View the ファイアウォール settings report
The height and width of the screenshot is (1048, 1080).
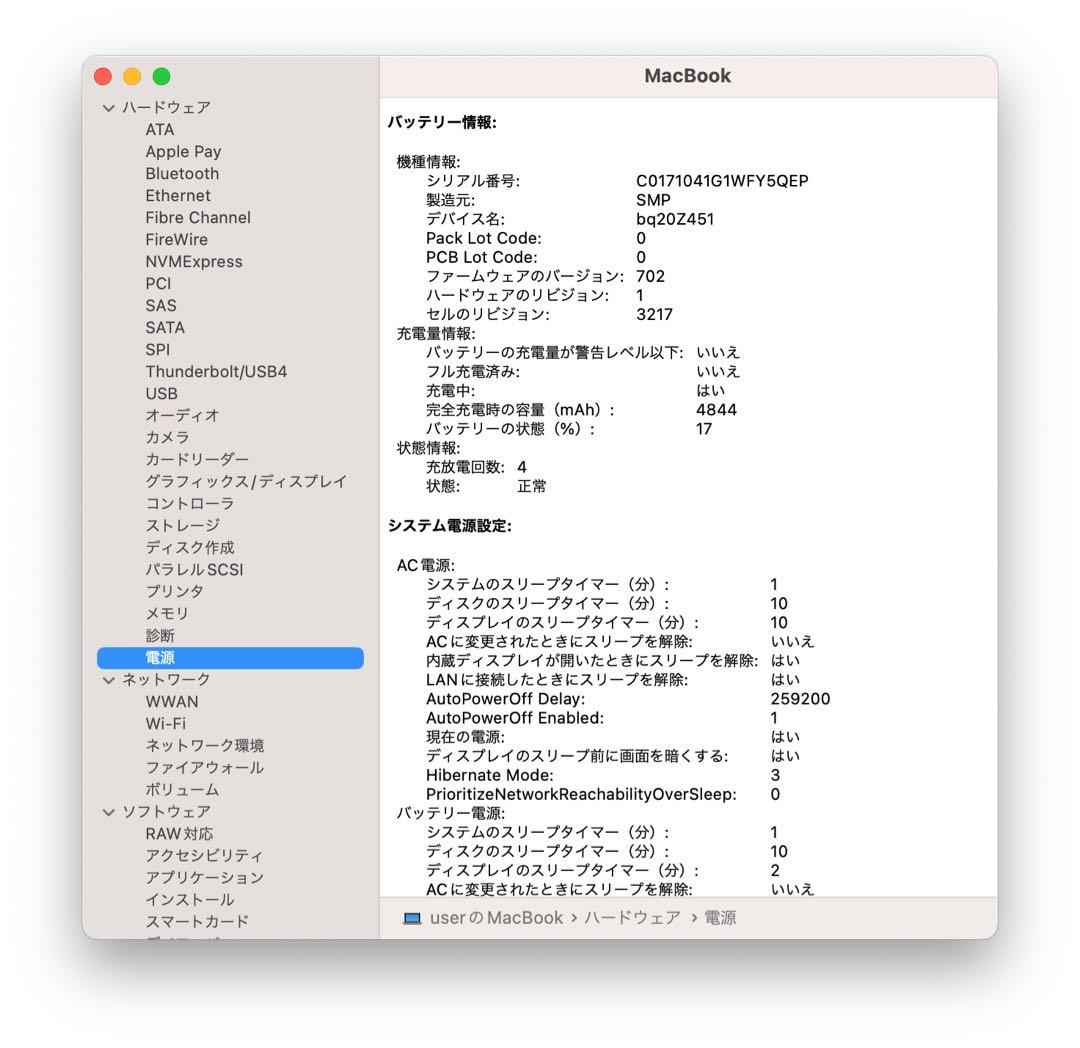(203, 767)
